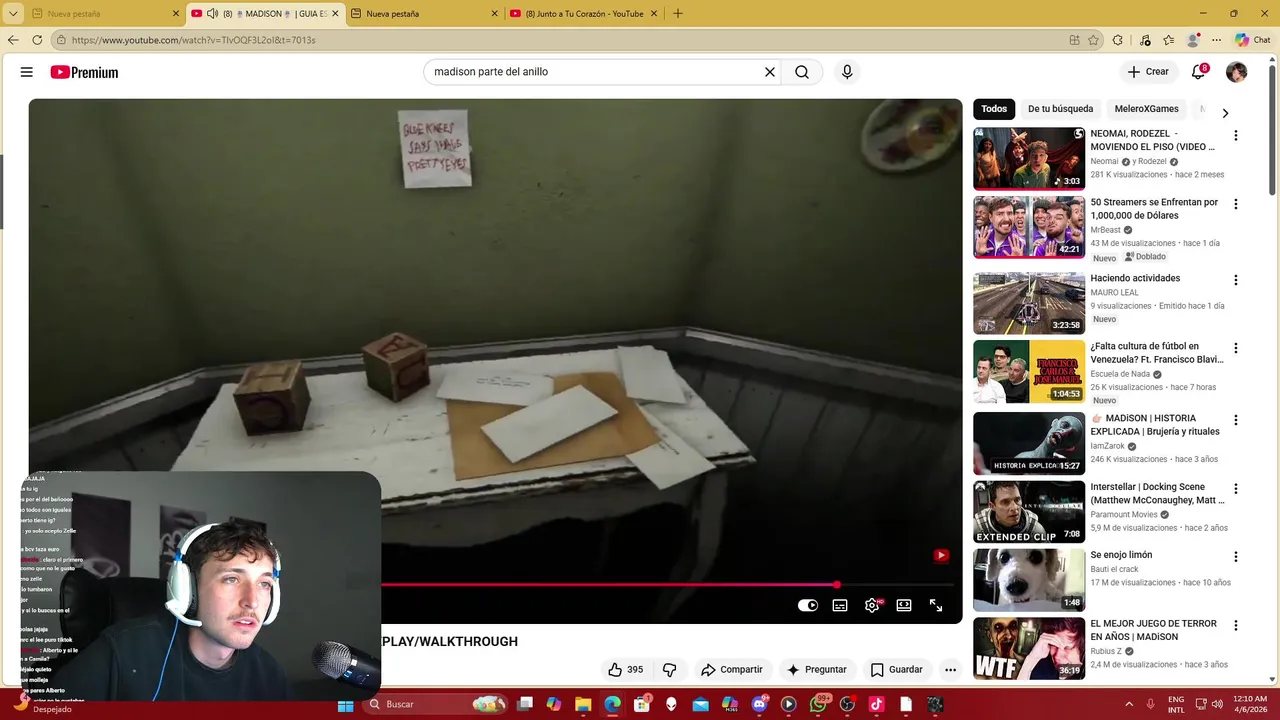Open the favorites list icon

tap(1168, 40)
